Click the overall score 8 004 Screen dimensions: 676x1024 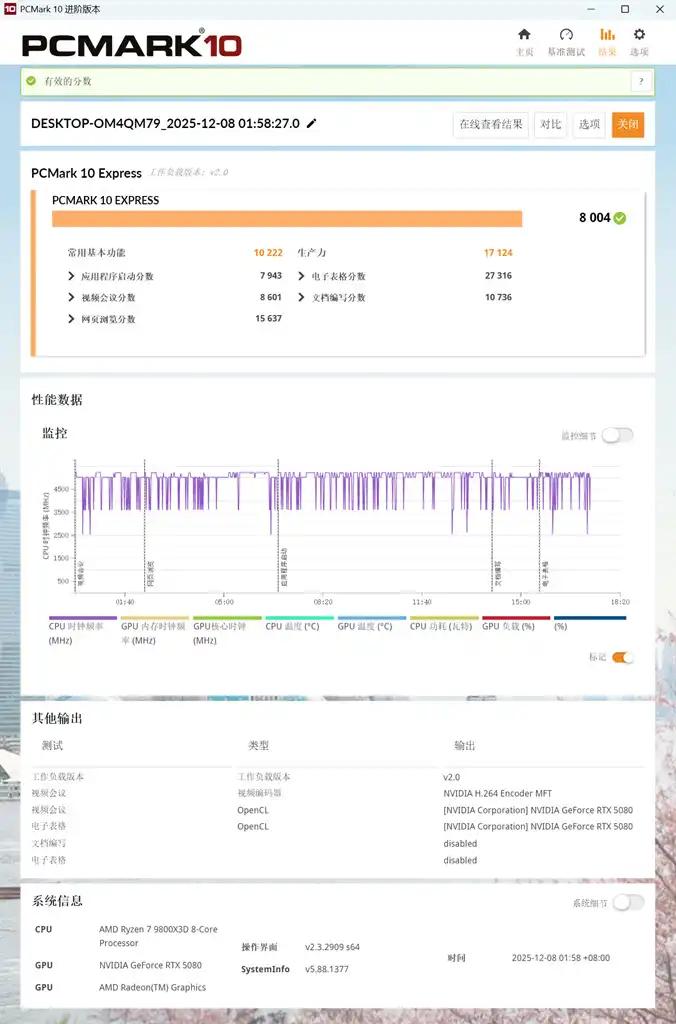point(594,218)
